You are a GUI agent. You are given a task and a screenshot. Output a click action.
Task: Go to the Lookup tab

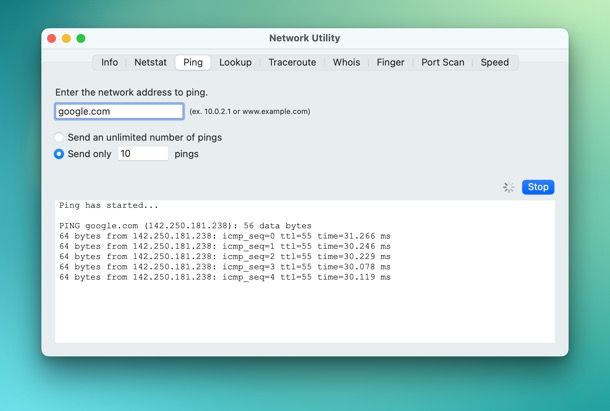pyautogui.click(x=235, y=62)
